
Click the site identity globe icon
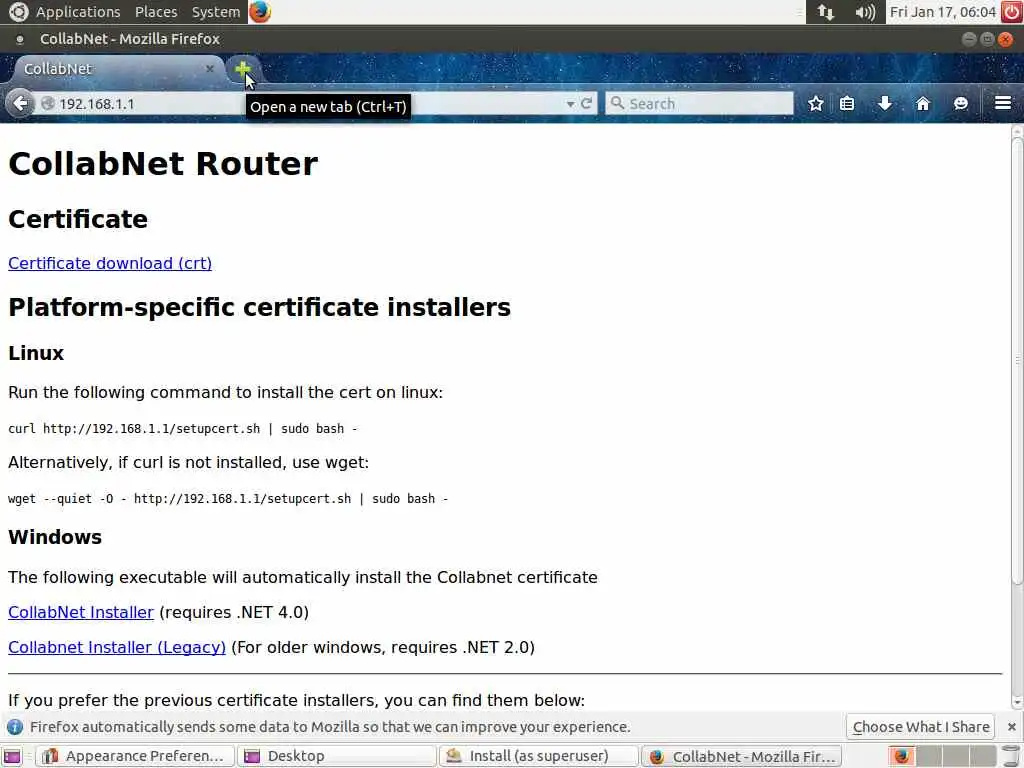point(48,104)
